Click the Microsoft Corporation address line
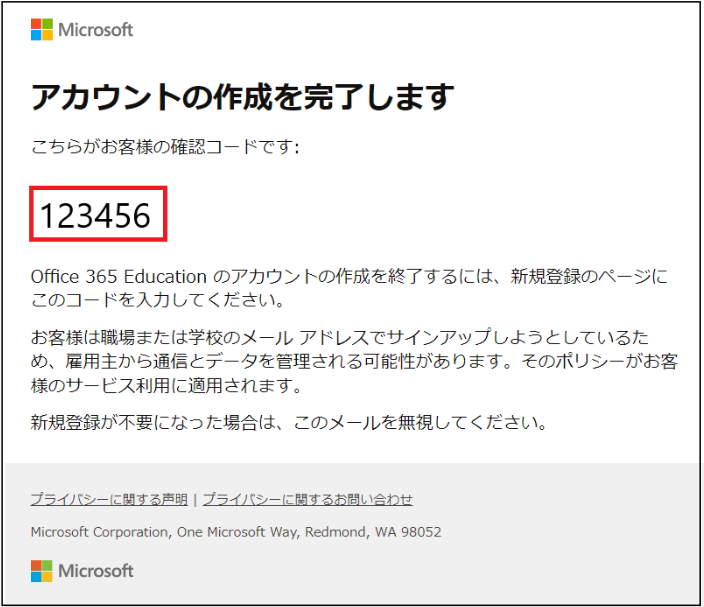Image resolution: width=704 pixels, height=607 pixels. (236, 532)
